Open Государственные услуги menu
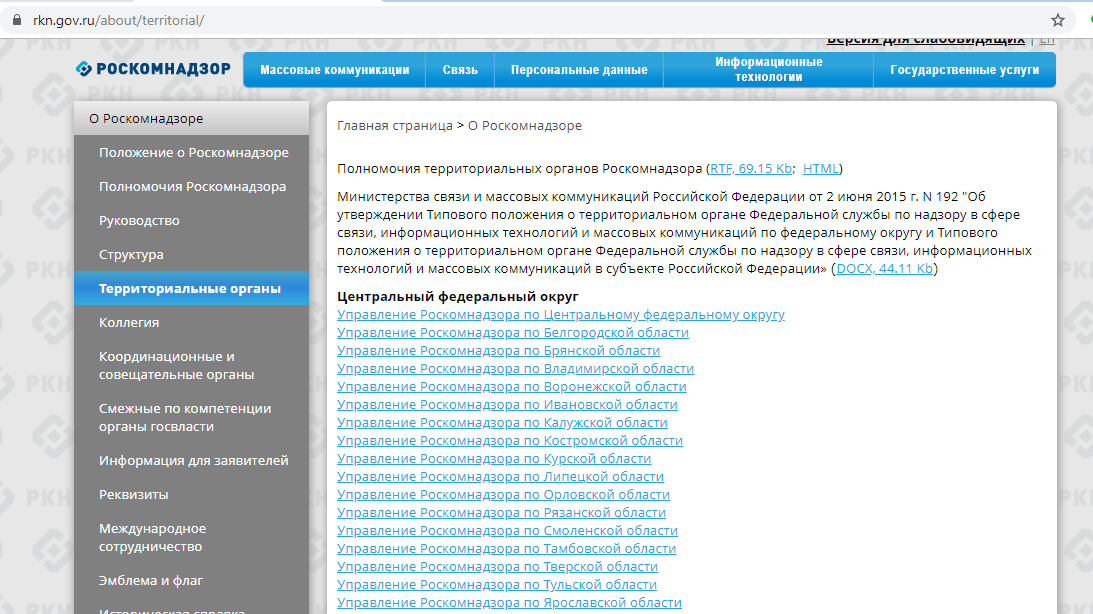The height and width of the screenshot is (614, 1093). pyautogui.click(x=964, y=70)
